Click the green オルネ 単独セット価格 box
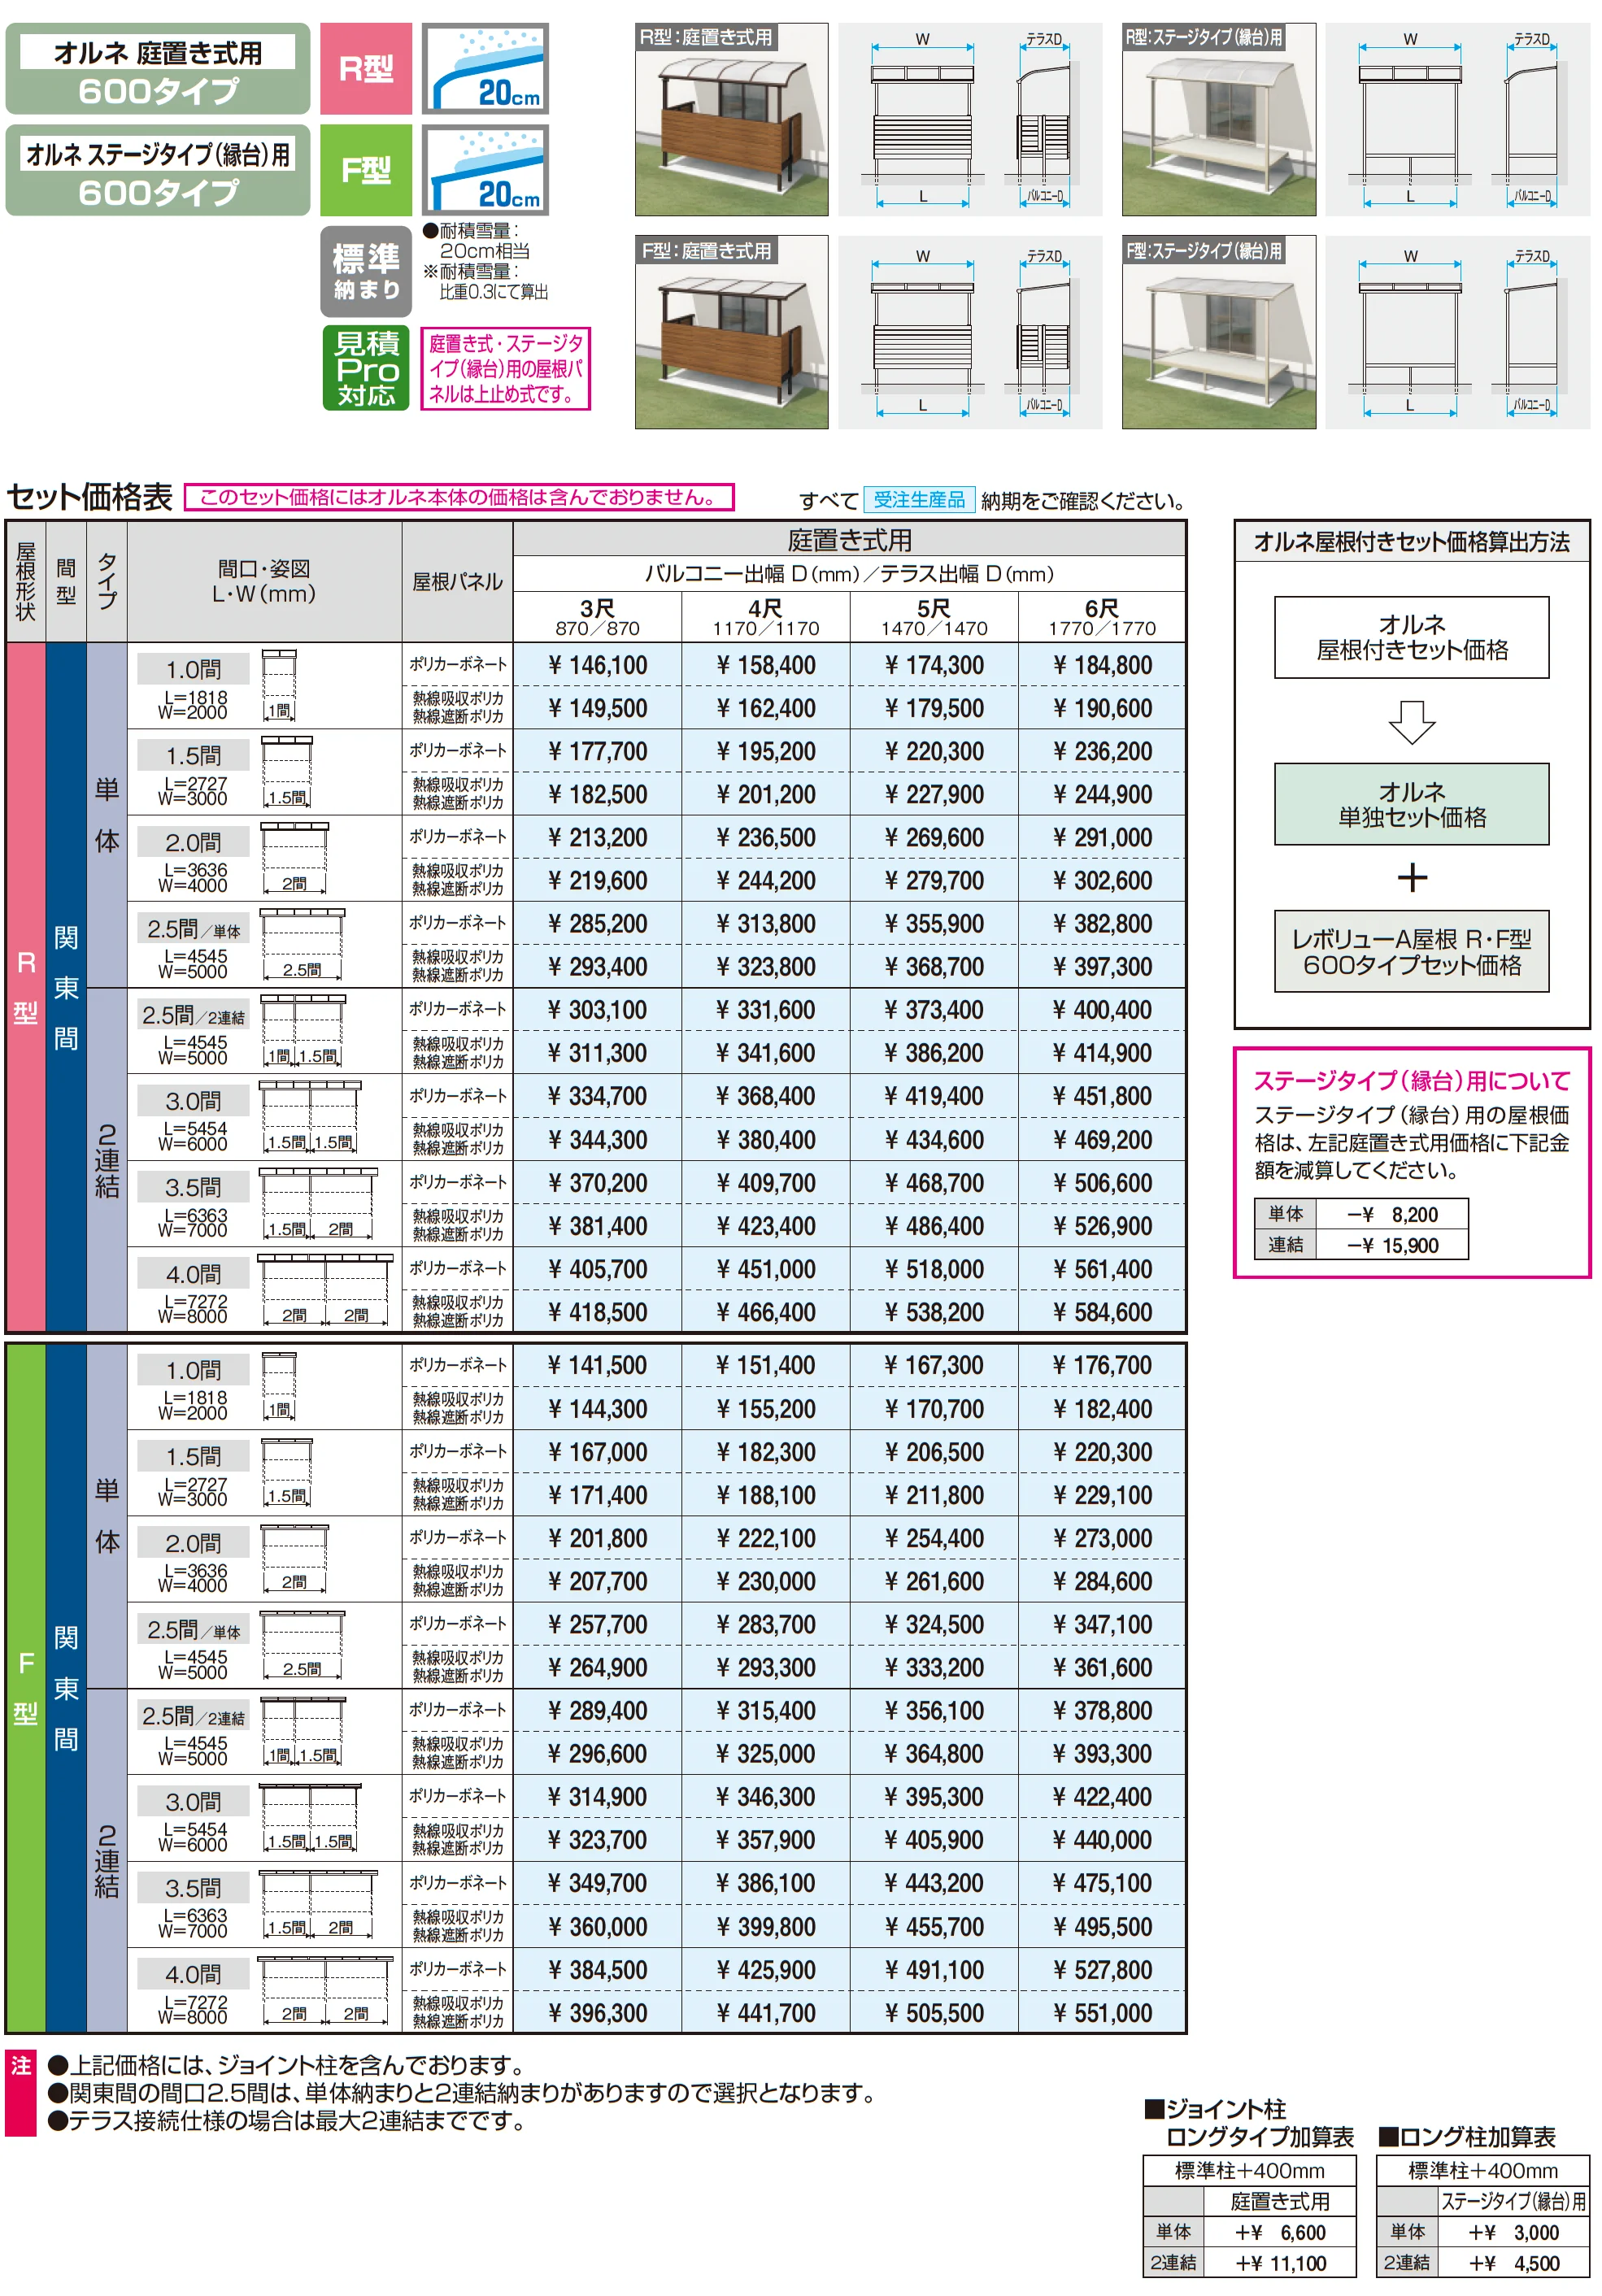The image size is (1602, 2296). click(x=1411, y=804)
